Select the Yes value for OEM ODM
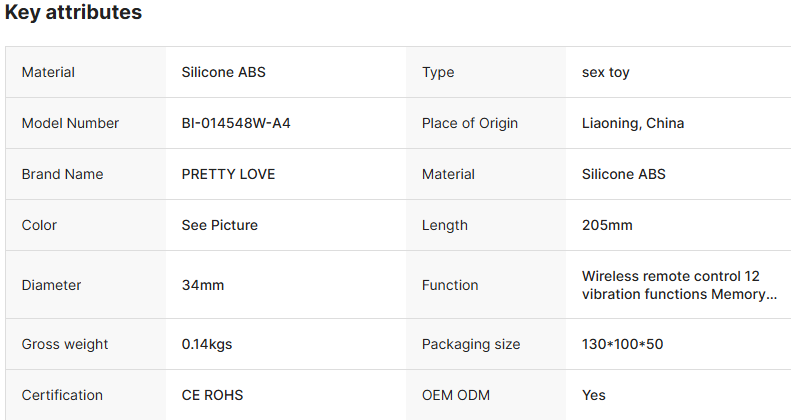 click(594, 395)
